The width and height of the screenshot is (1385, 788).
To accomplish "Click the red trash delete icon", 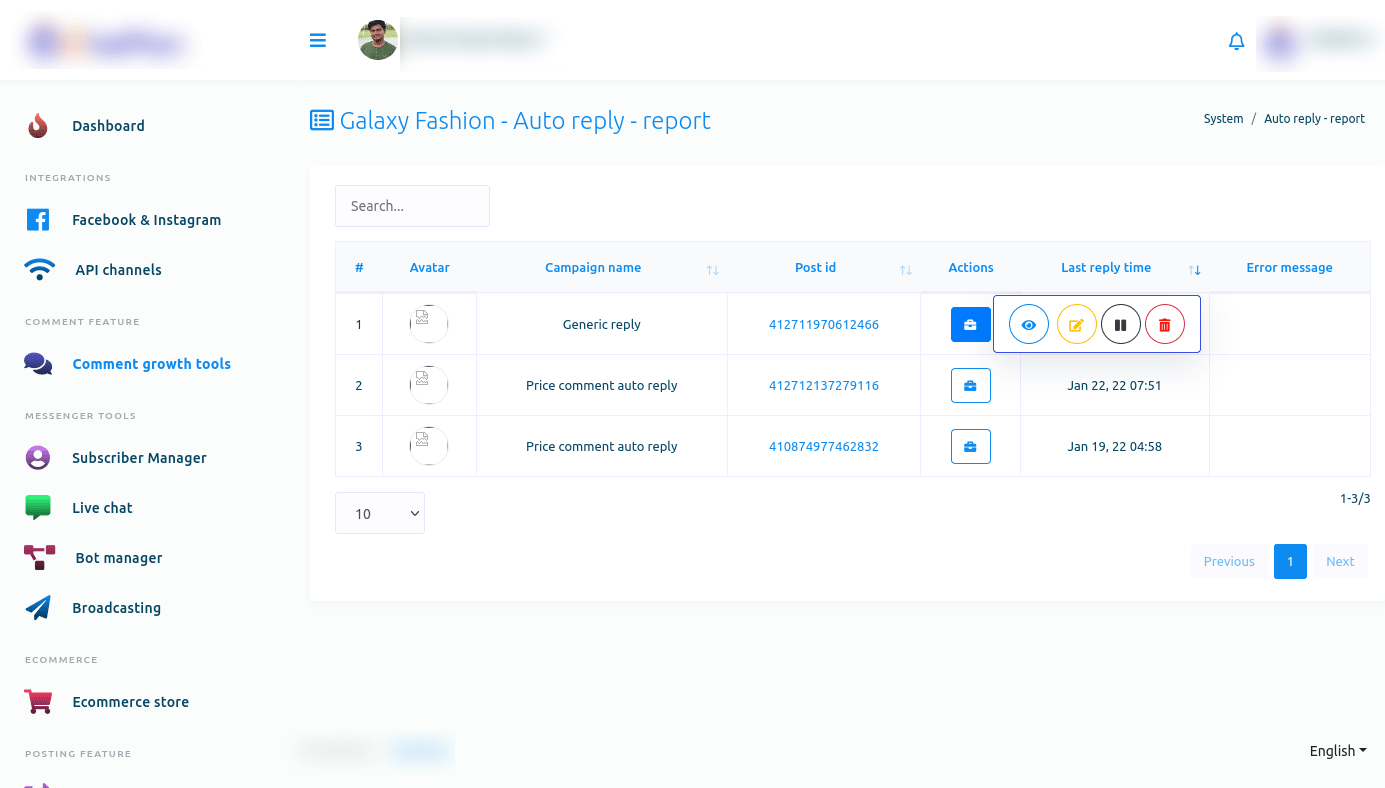I will pos(1164,325).
